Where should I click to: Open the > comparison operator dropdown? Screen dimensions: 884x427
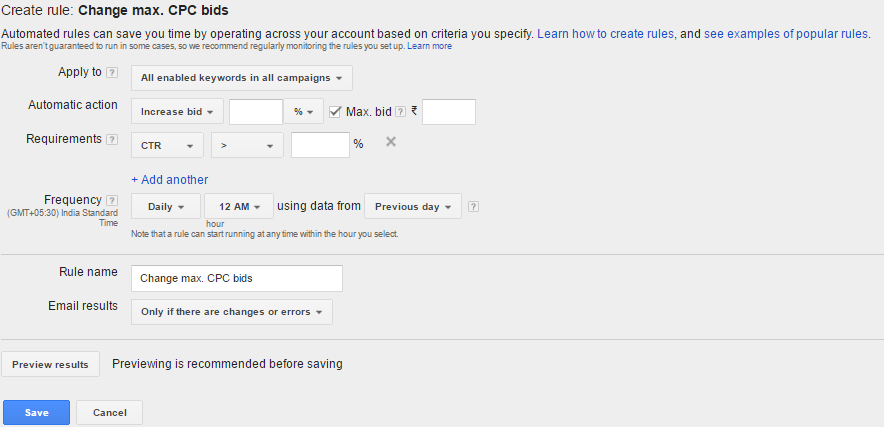pyautogui.click(x=247, y=145)
